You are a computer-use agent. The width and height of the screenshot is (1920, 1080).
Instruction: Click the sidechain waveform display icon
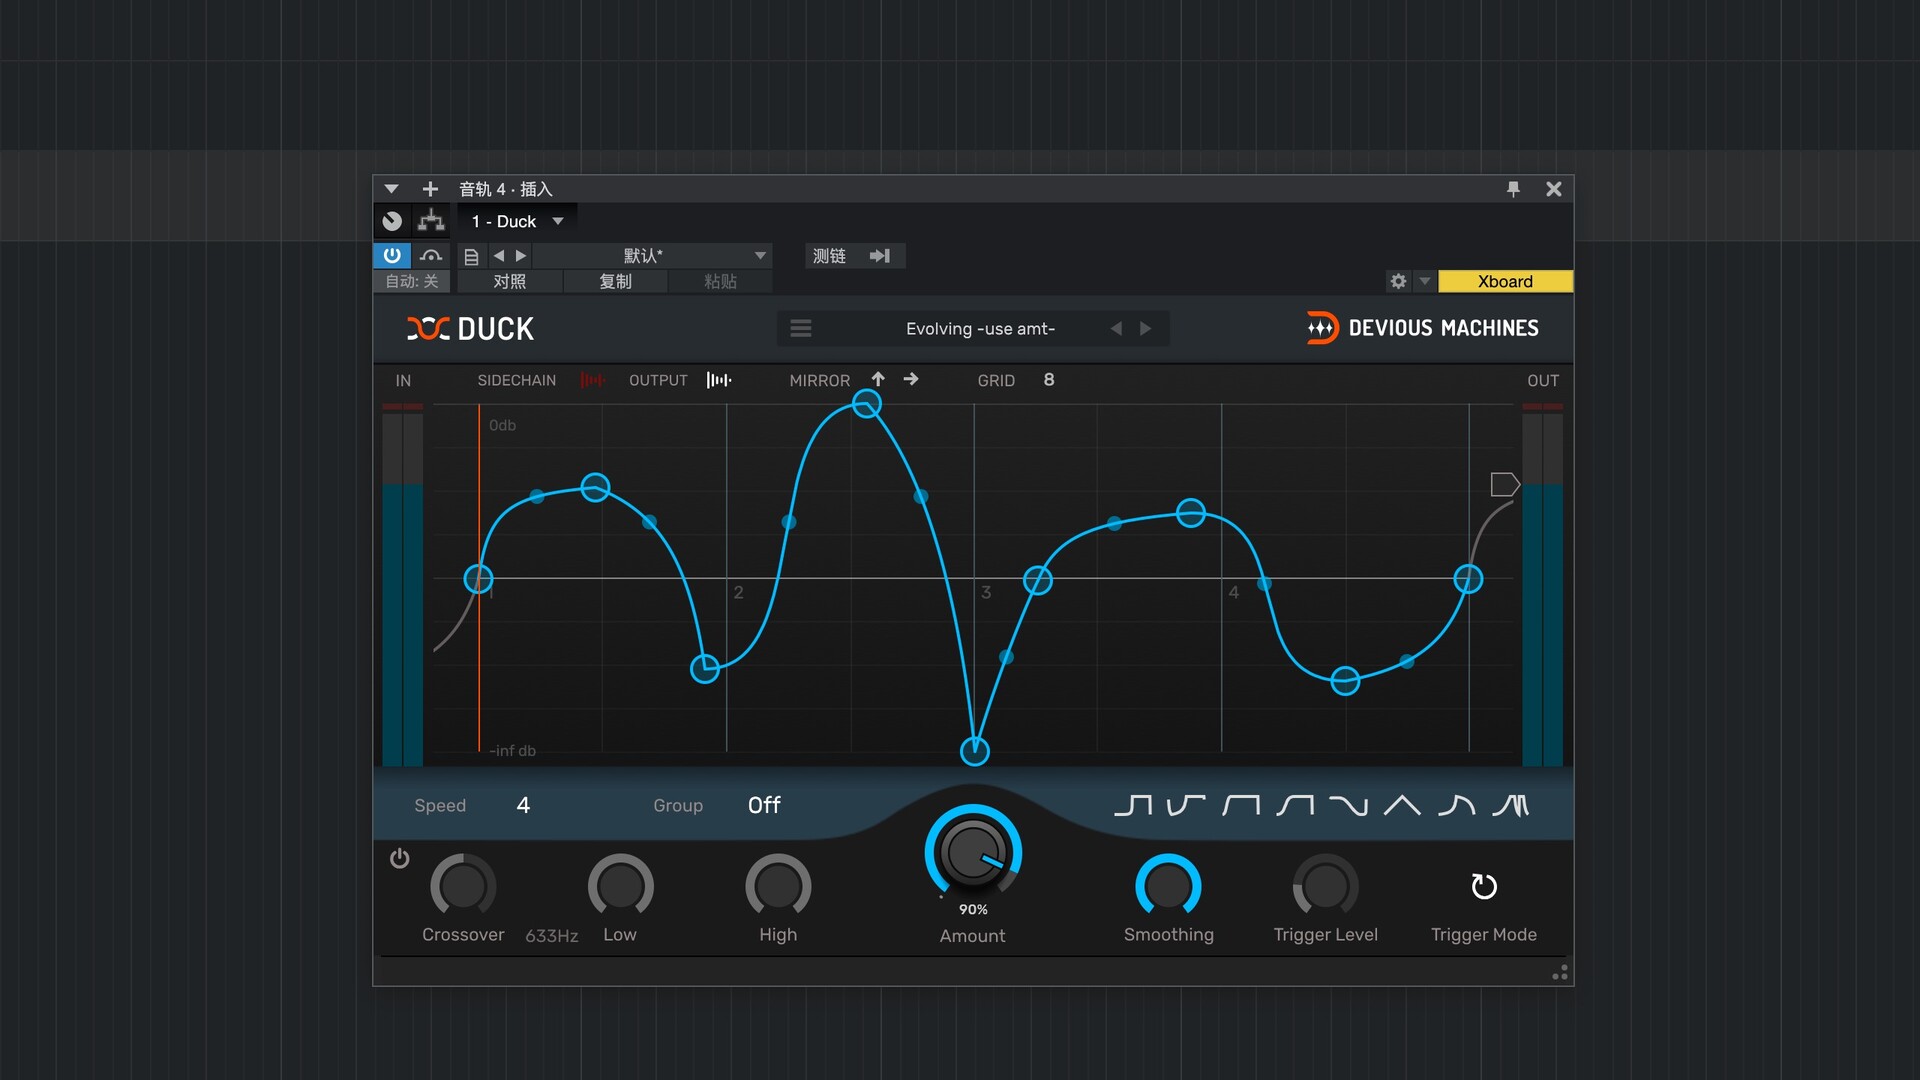click(x=593, y=380)
